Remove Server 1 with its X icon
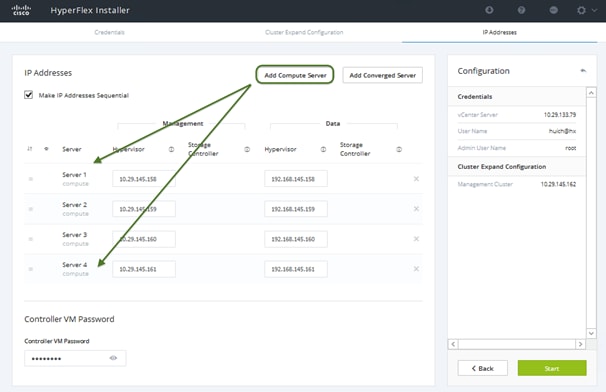This screenshot has height=392, width=606. coord(416,179)
